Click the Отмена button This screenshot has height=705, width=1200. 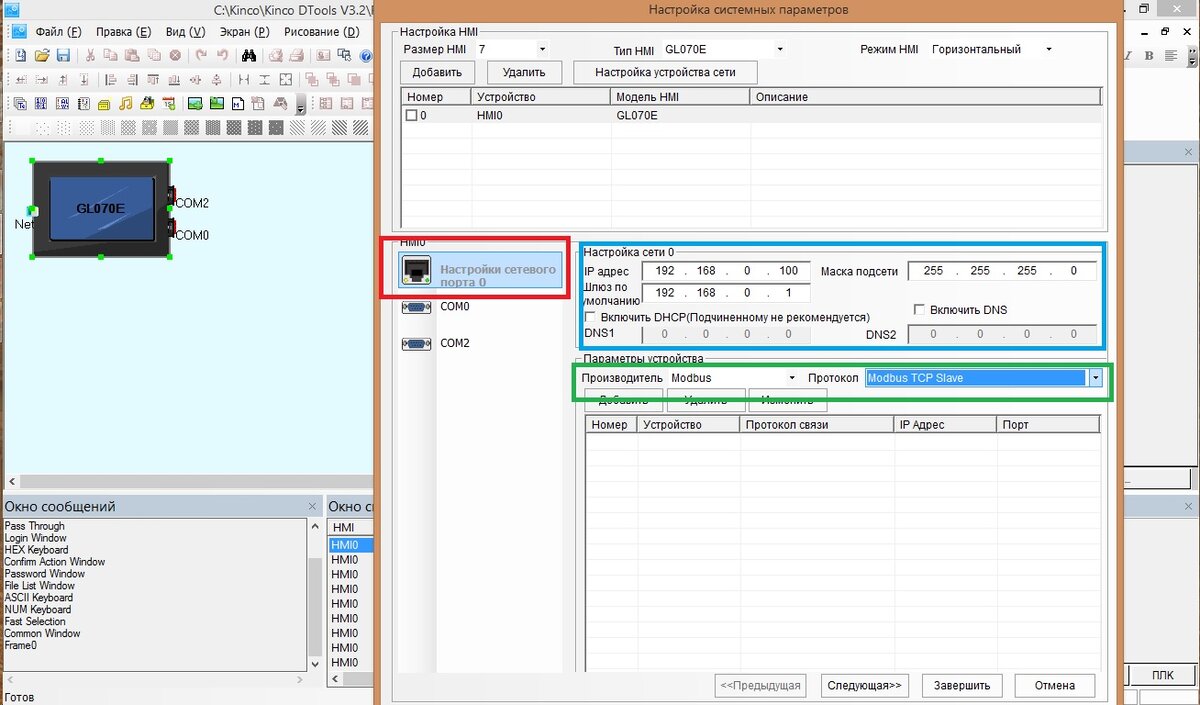tap(1055, 685)
